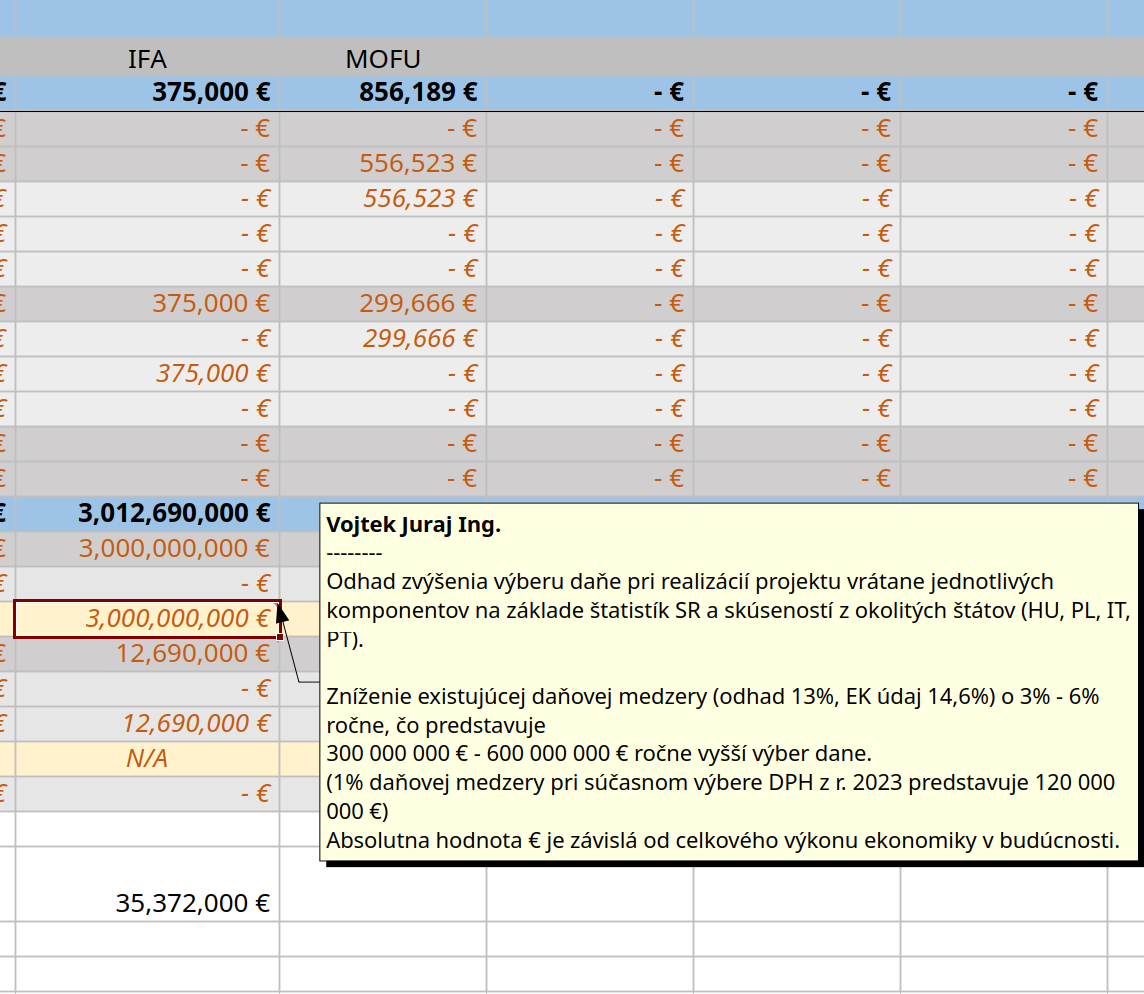Click the Vojtek Juraj Ing. comment box
1144x994 pixels.
728,680
